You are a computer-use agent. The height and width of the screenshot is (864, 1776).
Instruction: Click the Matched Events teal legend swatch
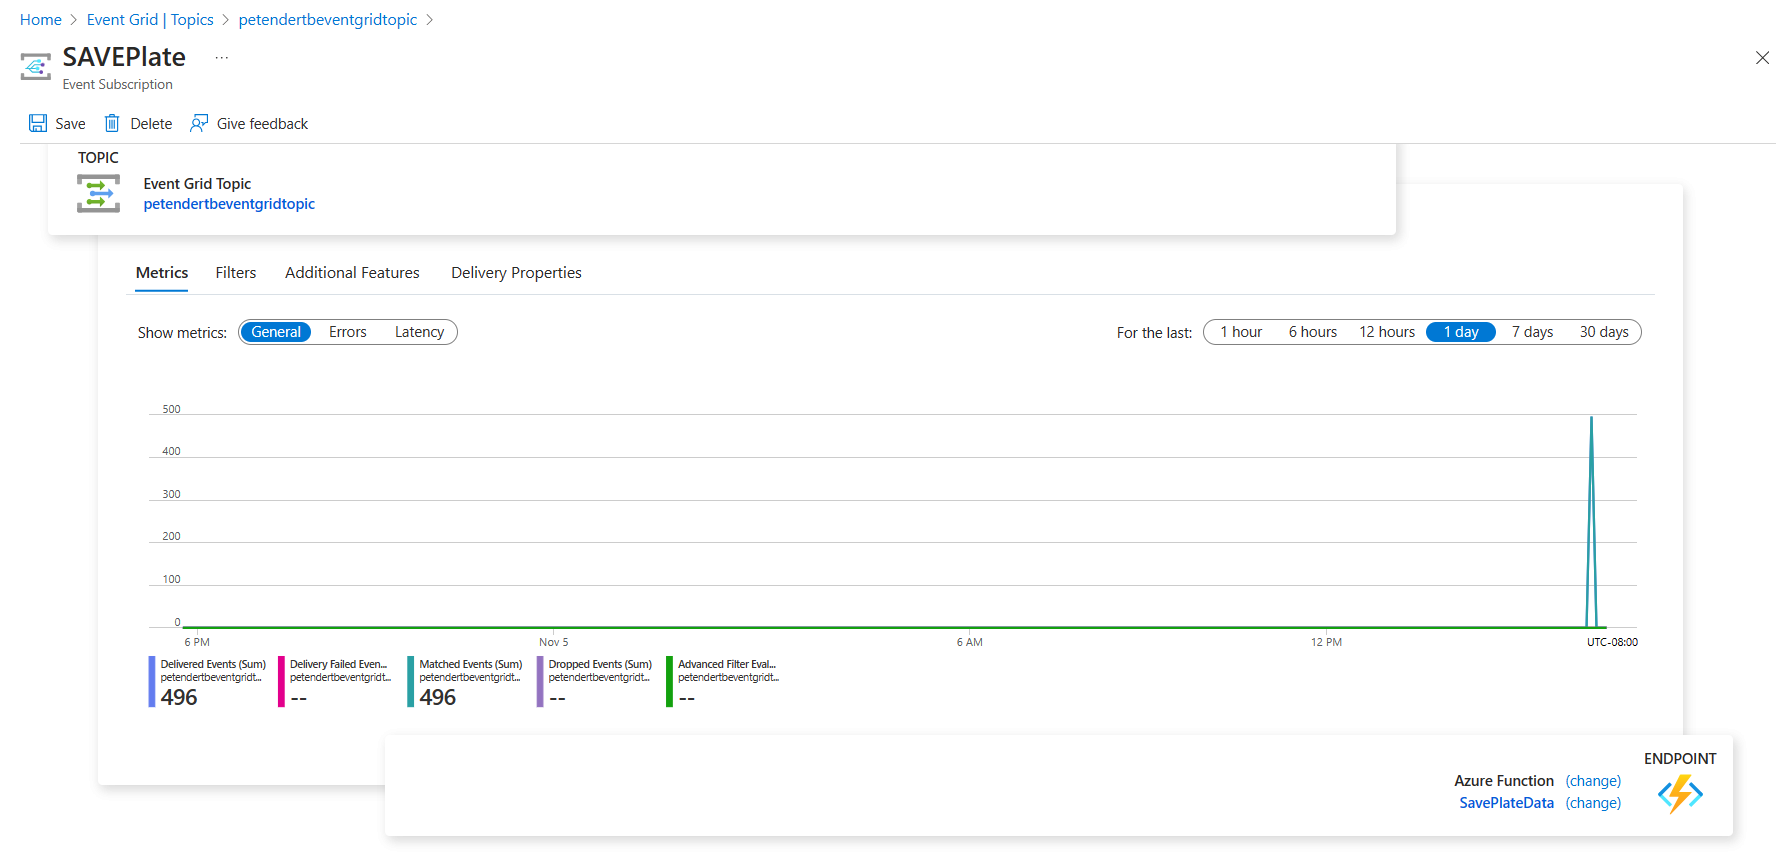411,681
